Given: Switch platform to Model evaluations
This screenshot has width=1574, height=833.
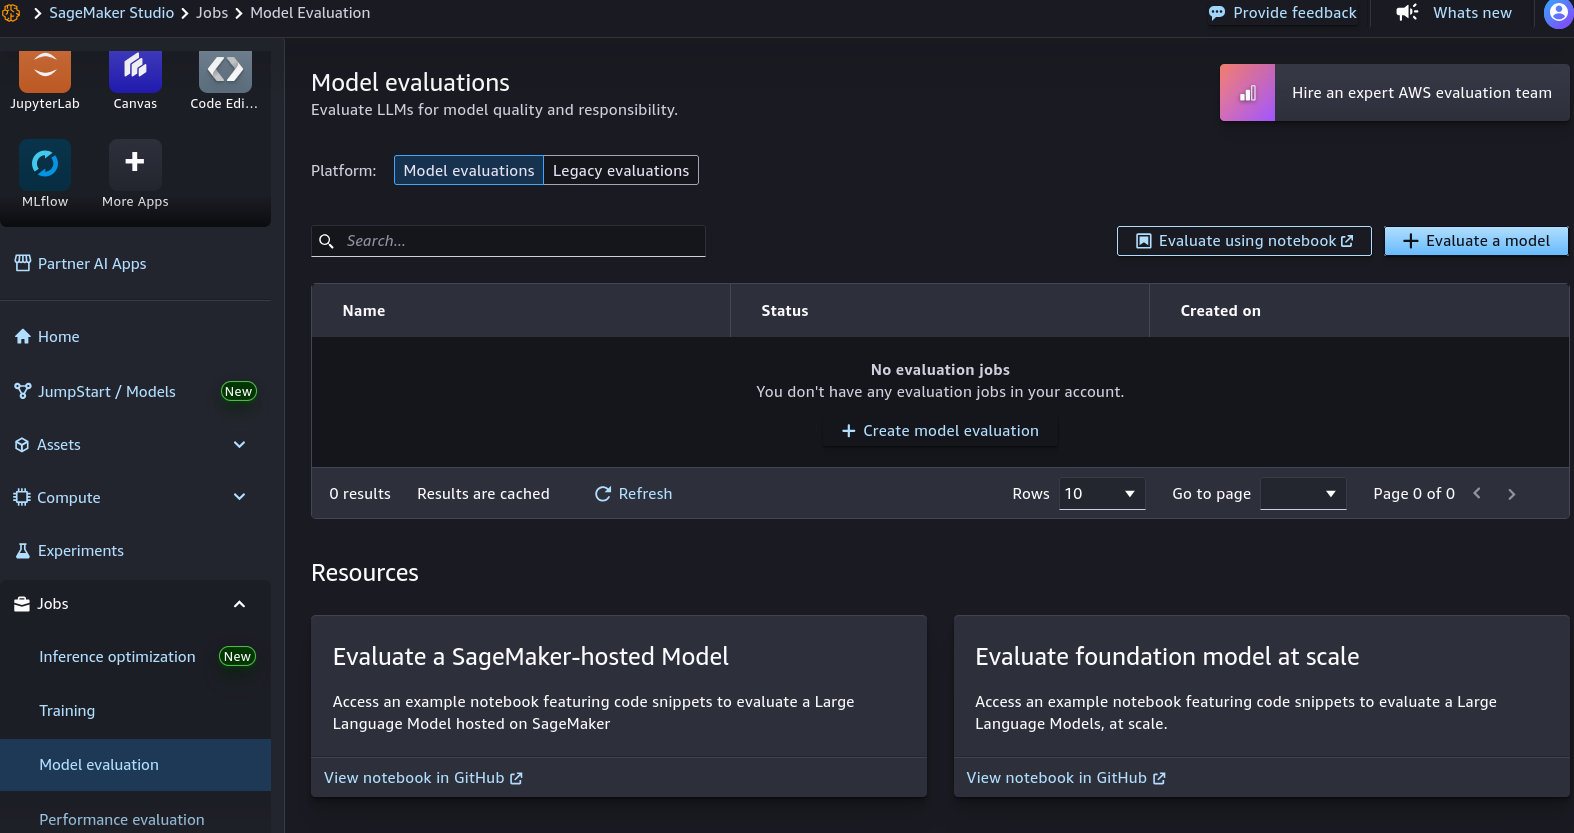Looking at the screenshot, I should pyautogui.click(x=469, y=170).
